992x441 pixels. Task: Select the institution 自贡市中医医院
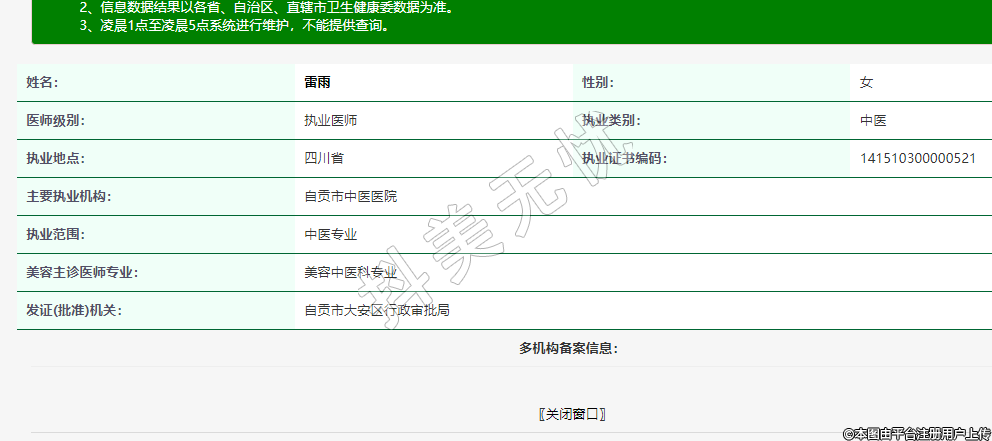[350, 197]
